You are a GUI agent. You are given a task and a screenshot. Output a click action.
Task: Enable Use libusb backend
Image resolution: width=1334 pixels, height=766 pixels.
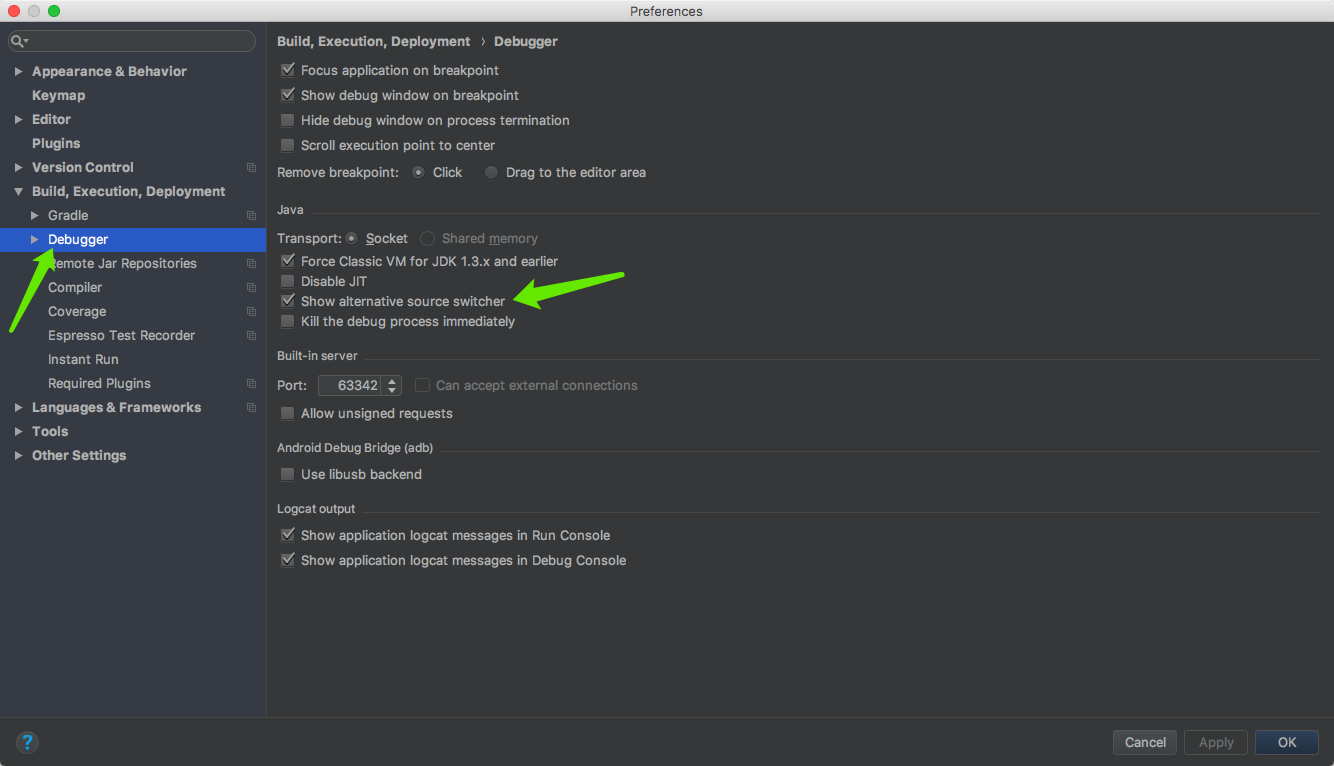288,474
